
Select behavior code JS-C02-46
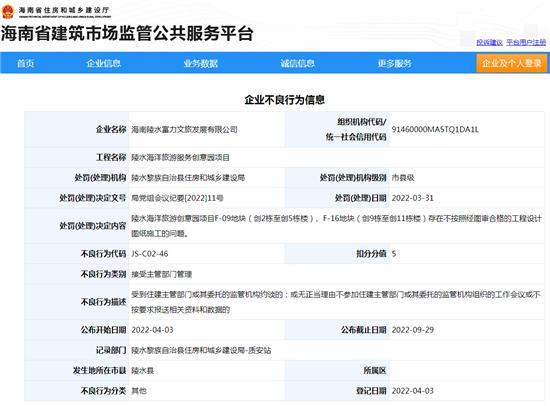coord(150,254)
